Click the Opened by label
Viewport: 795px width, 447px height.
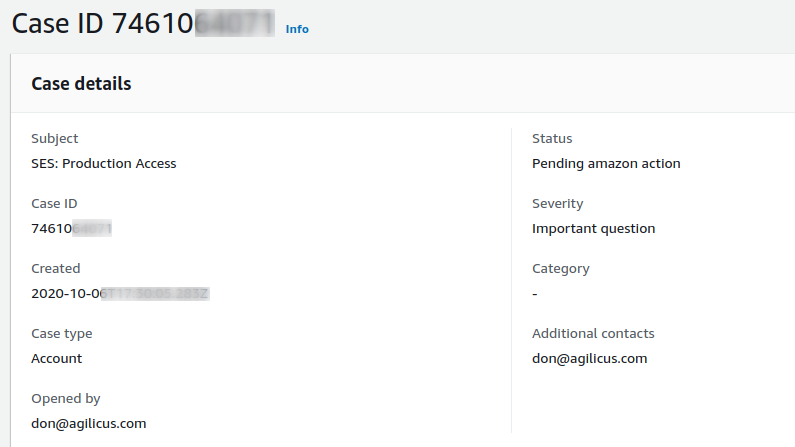click(x=66, y=399)
